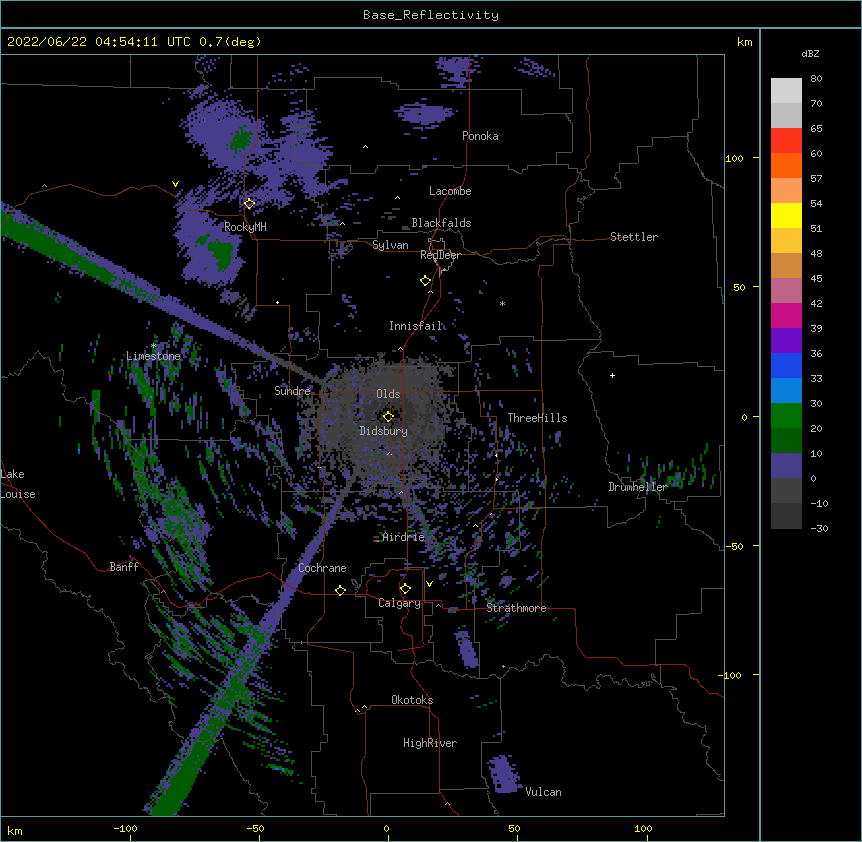
Task: Click the Okotoks city label
Action: (412, 700)
